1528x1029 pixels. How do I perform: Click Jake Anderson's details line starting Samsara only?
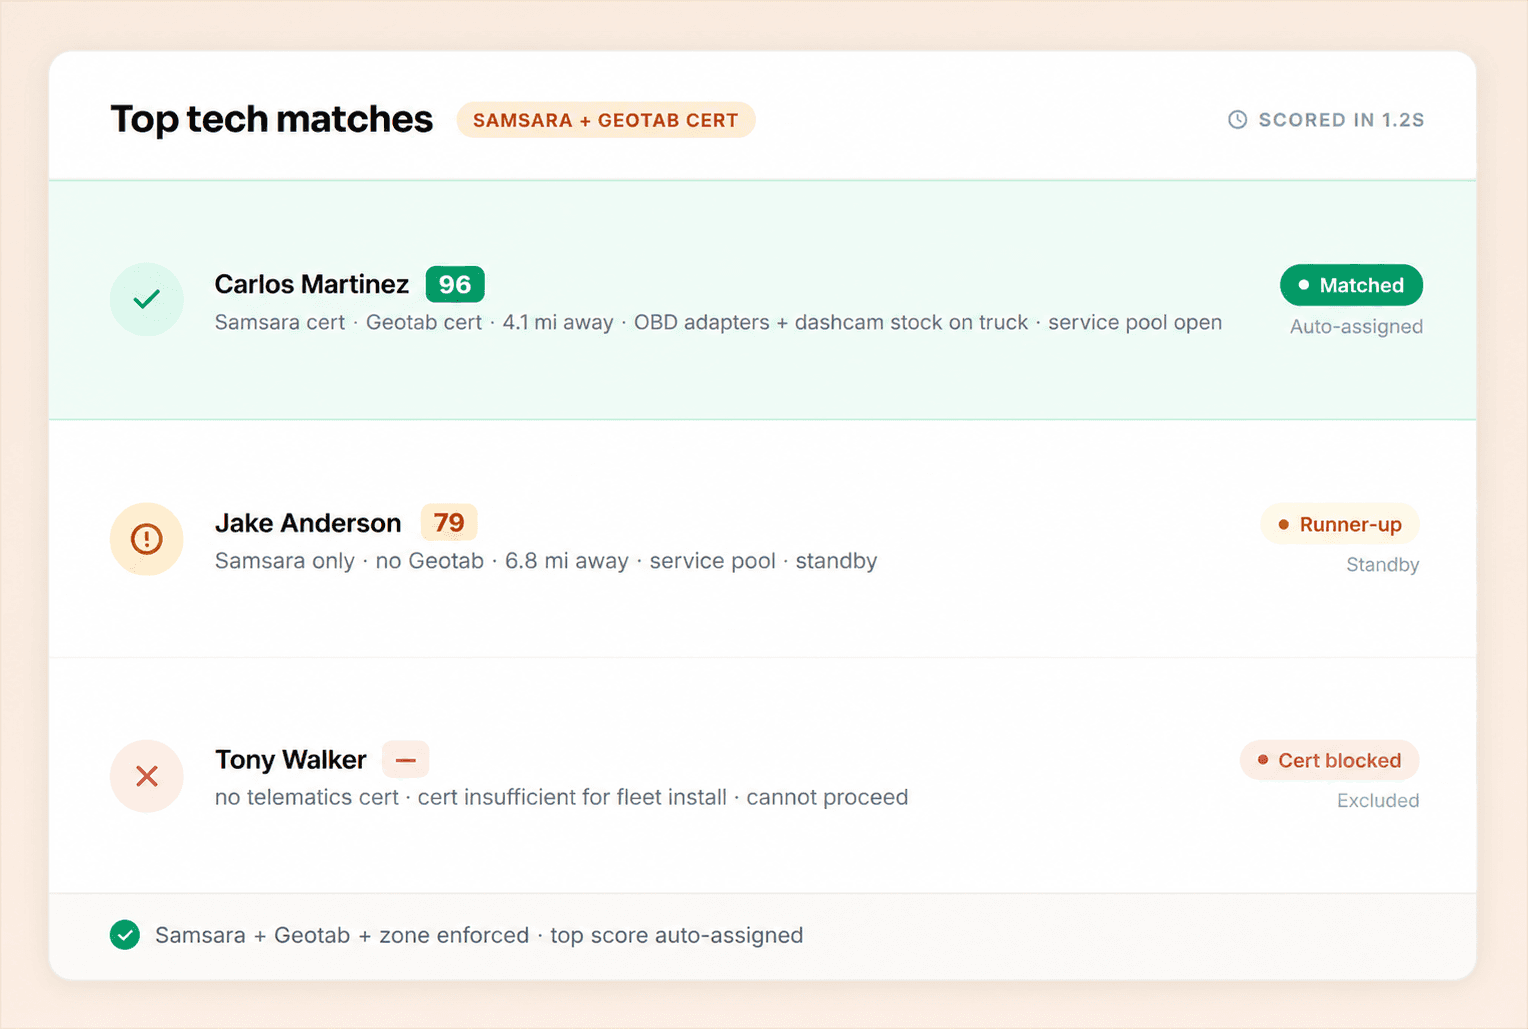[x=546, y=561]
